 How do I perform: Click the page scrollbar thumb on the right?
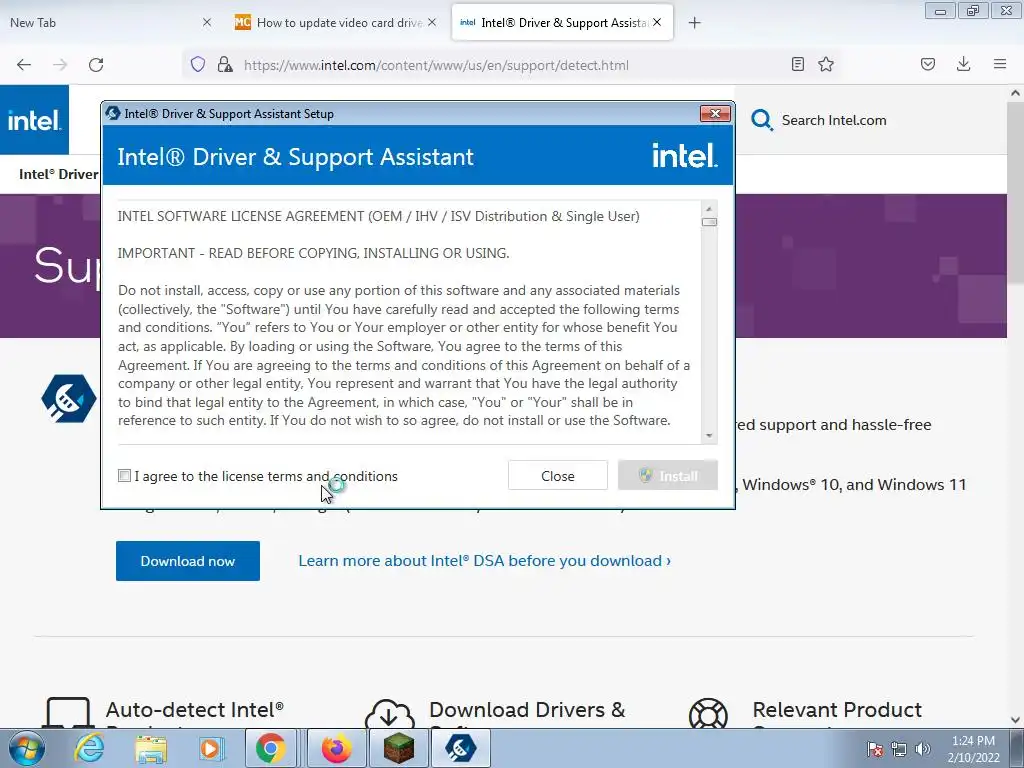coord(1016,195)
